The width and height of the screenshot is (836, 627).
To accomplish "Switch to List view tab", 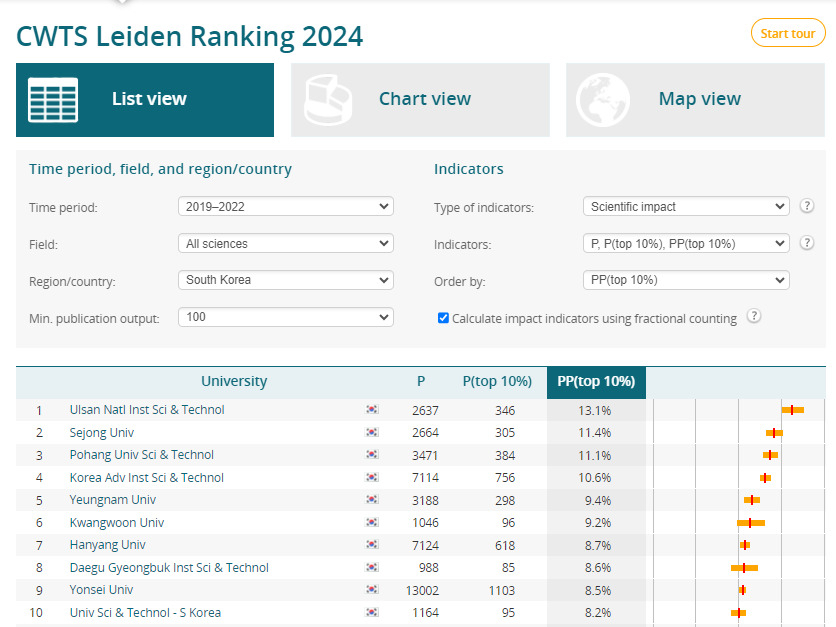I will (x=145, y=100).
